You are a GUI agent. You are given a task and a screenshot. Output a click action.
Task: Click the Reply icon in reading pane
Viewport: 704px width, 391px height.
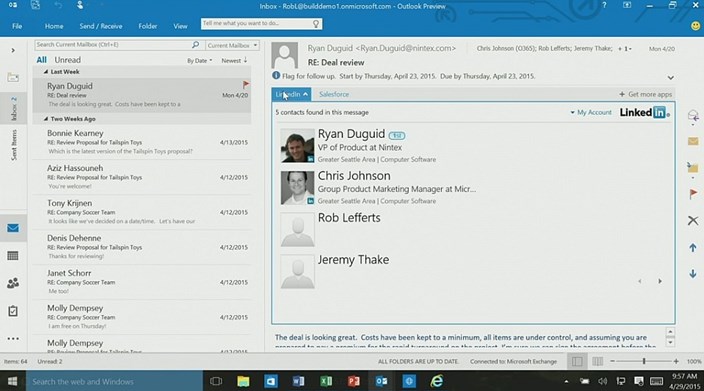693,116
